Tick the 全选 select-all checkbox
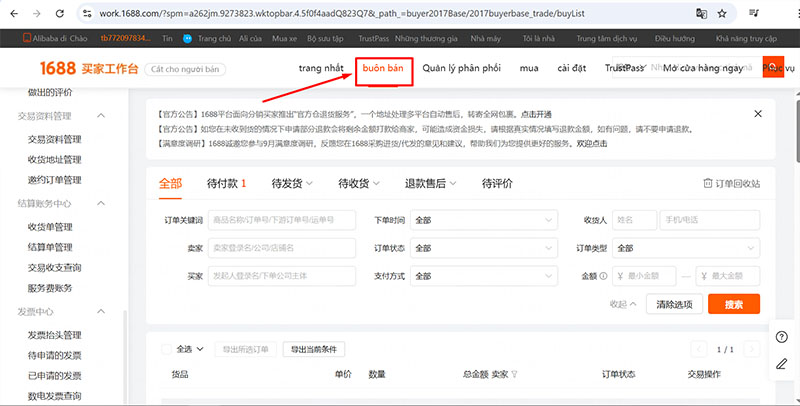The height and width of the screenshot is (406, 800). [x=167, y=349]
